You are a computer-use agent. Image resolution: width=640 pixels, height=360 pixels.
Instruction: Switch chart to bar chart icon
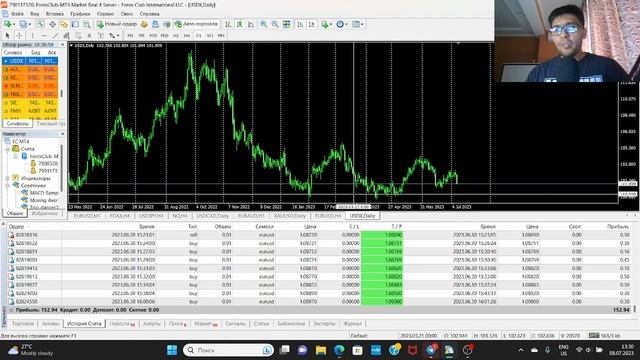click(228, 24)
